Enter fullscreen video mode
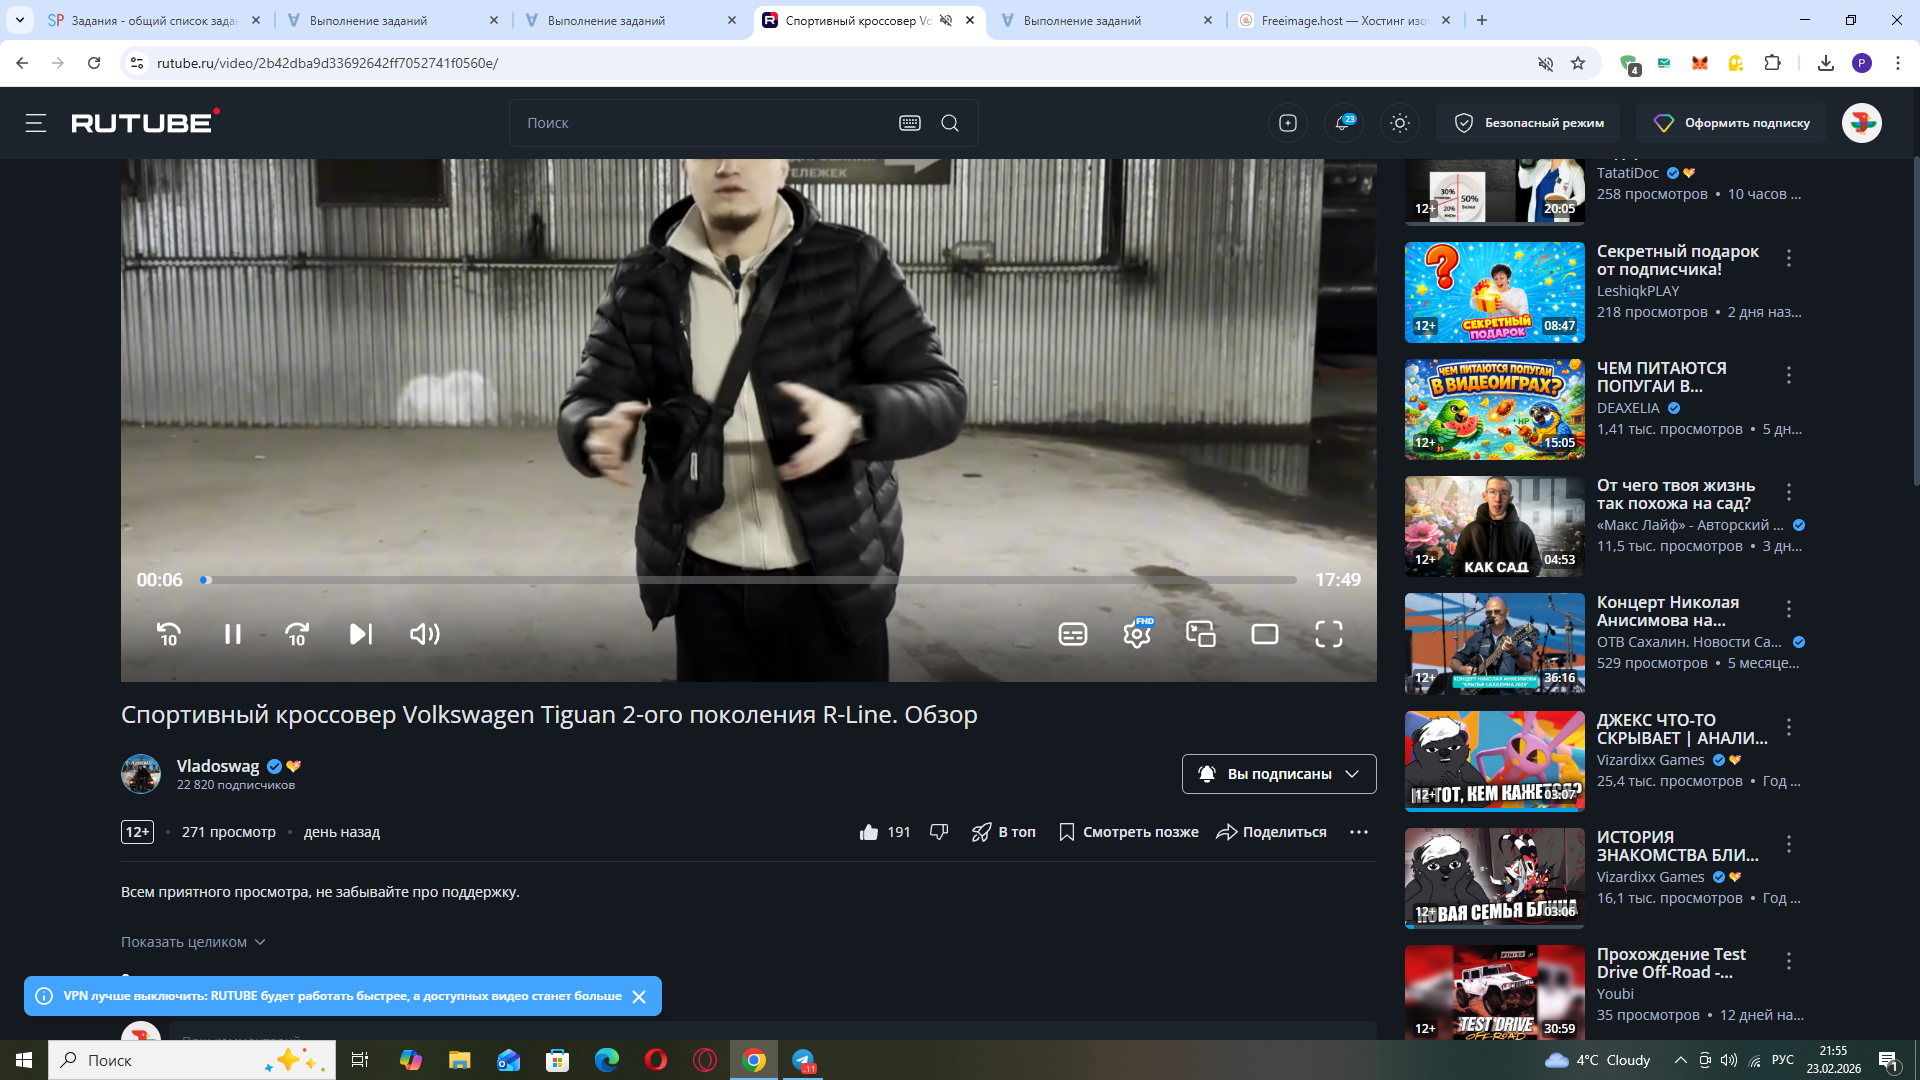The width and height of the screenshot is (1920, 1080). click(x=1328, y=634)
